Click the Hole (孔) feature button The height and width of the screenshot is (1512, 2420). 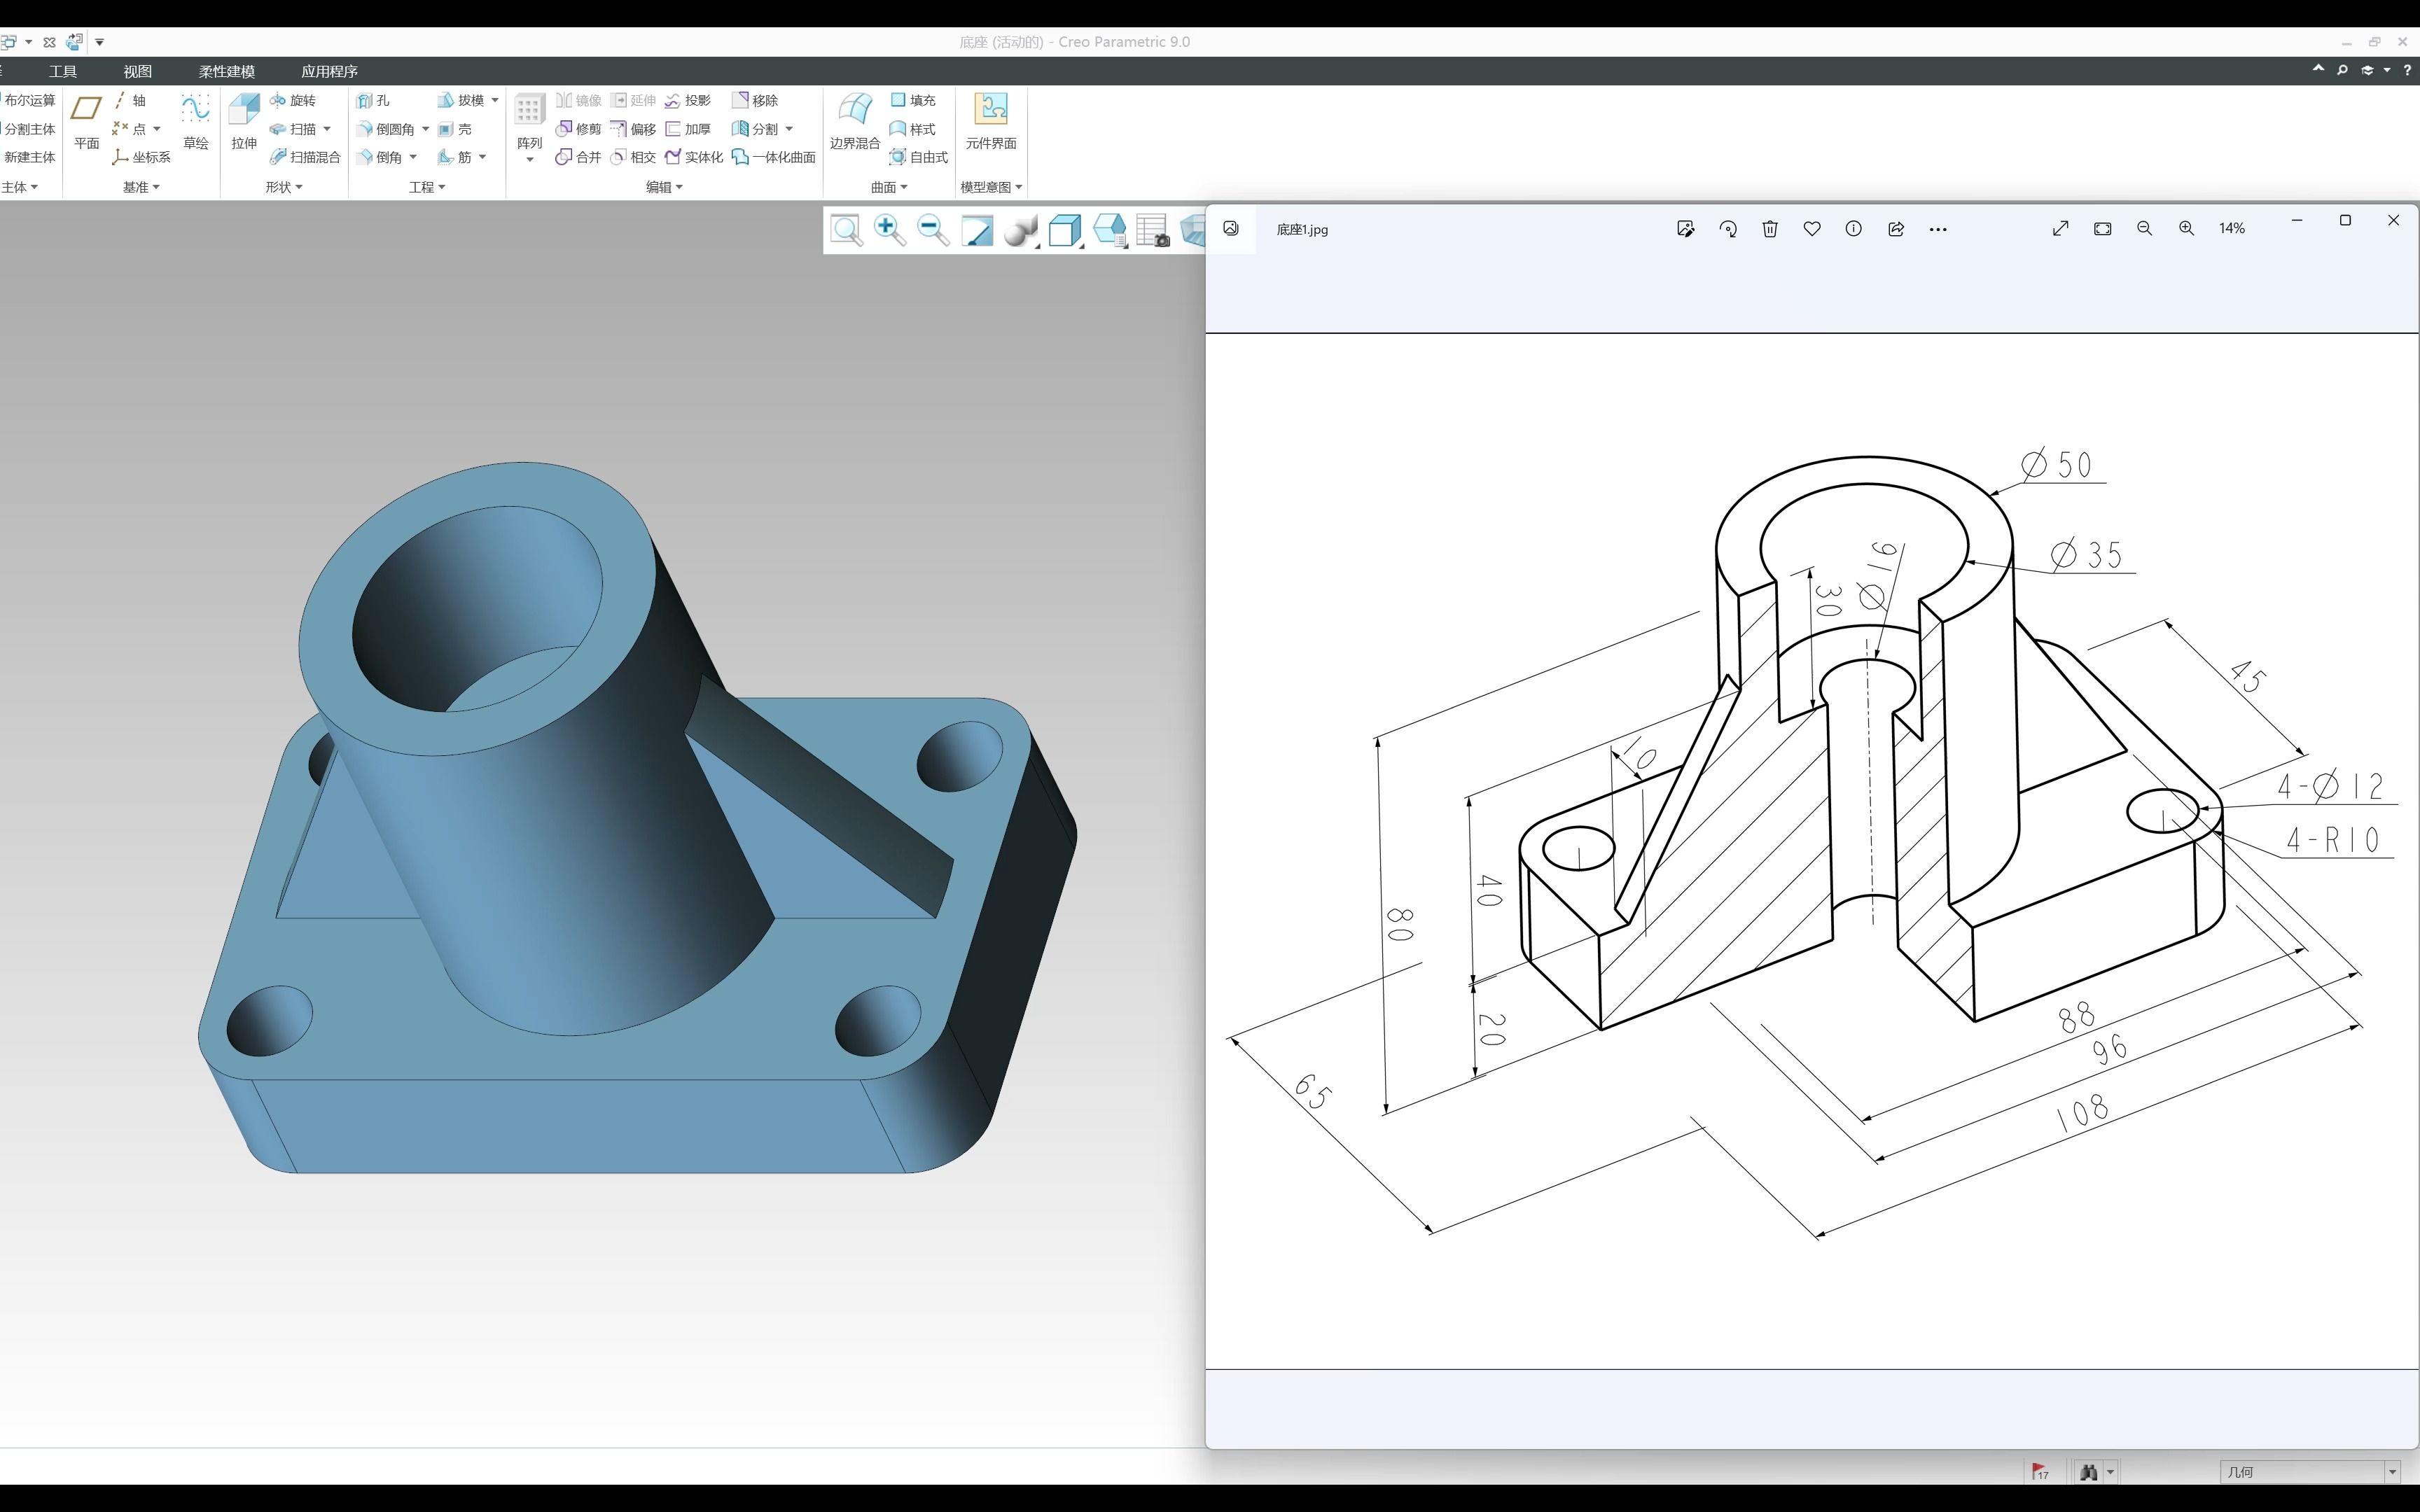tap(374, 101)
